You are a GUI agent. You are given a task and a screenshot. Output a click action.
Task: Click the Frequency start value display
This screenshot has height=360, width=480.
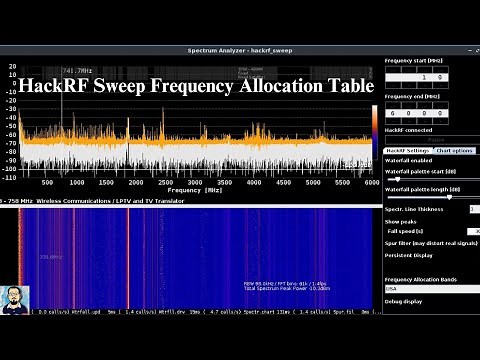417,77
